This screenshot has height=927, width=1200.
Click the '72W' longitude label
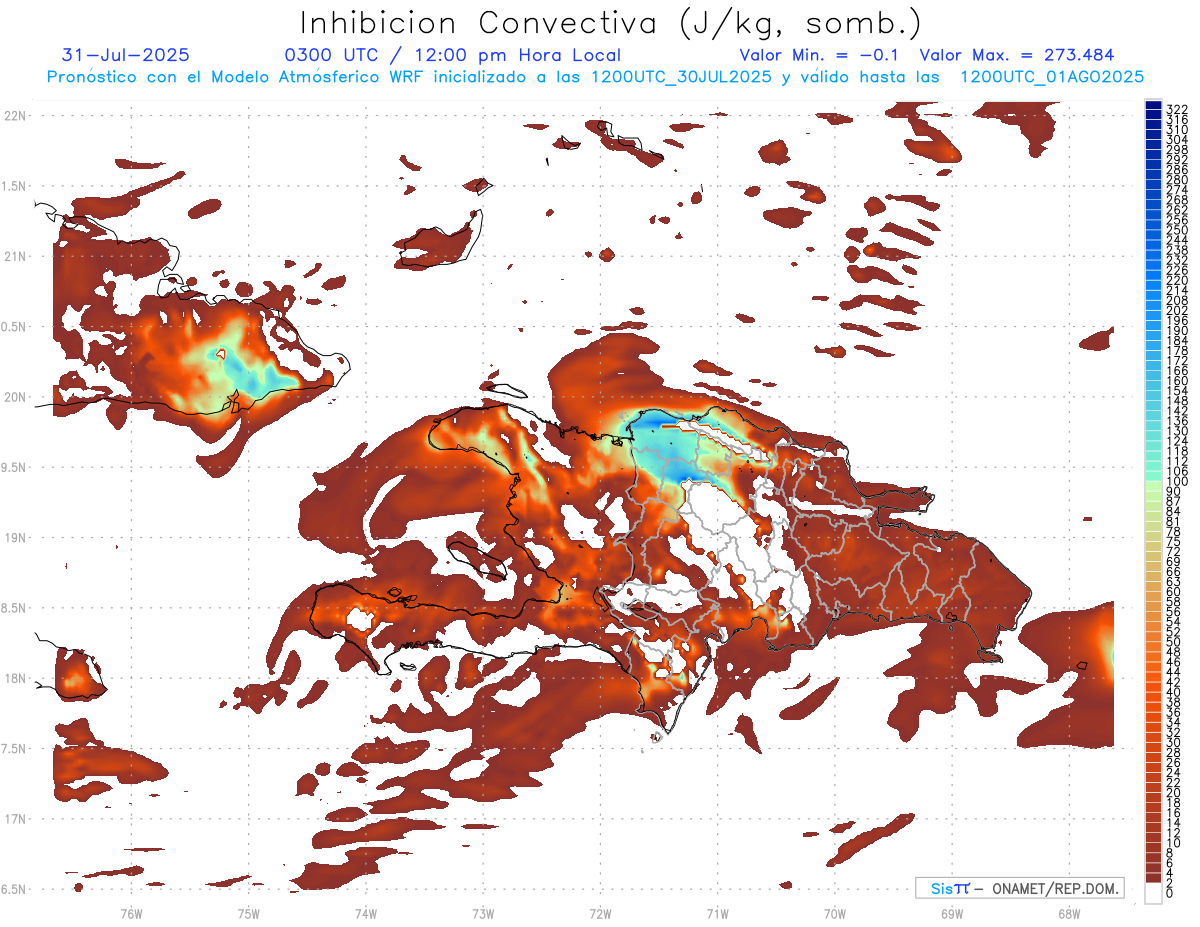click(x=600, y=913)
